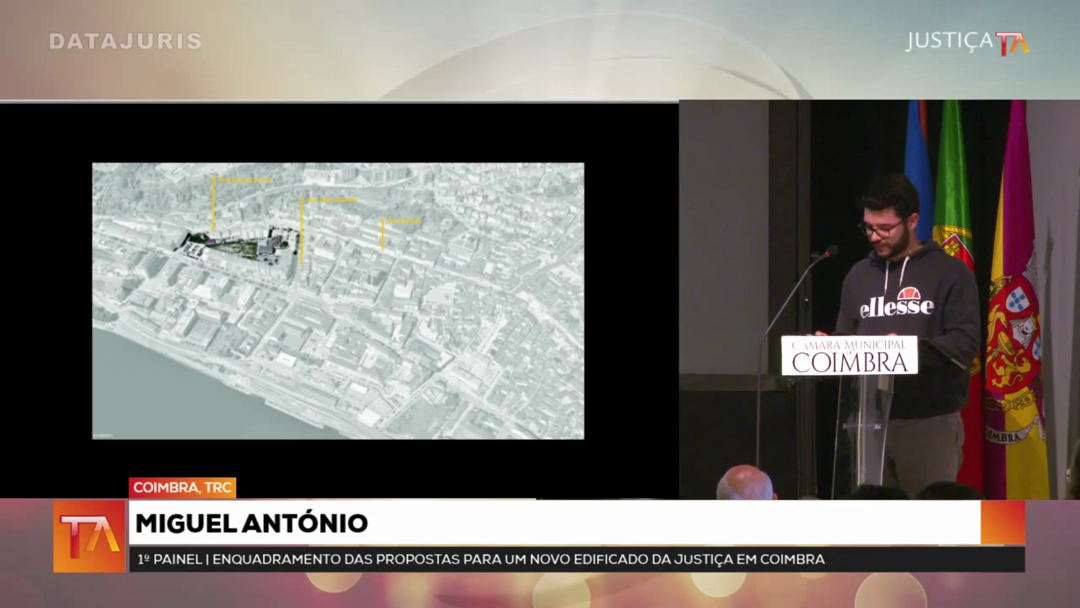Click the tallest yellow marker line on map
Screen dimensions: 1080x608
pos(301,230)
